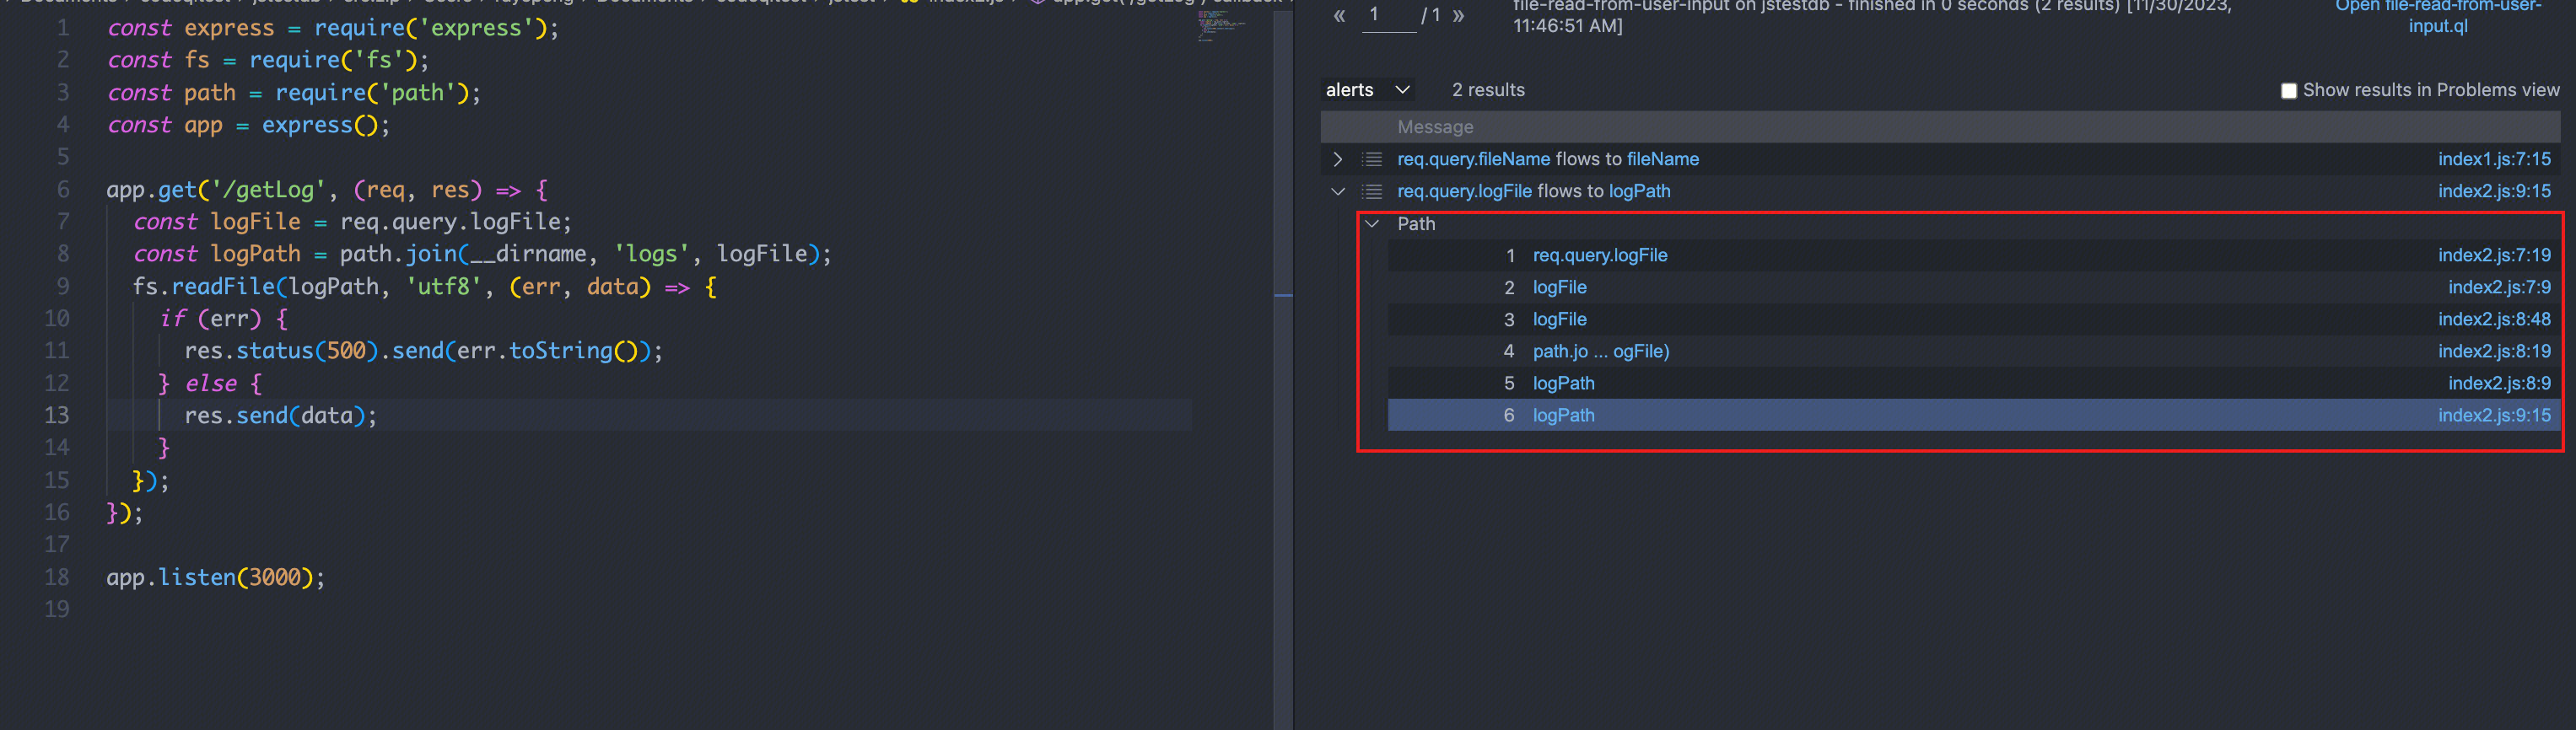Go to next results page arrow
The width and height of the screenshot is (2576, 730).
click(x=1458, y=15)
